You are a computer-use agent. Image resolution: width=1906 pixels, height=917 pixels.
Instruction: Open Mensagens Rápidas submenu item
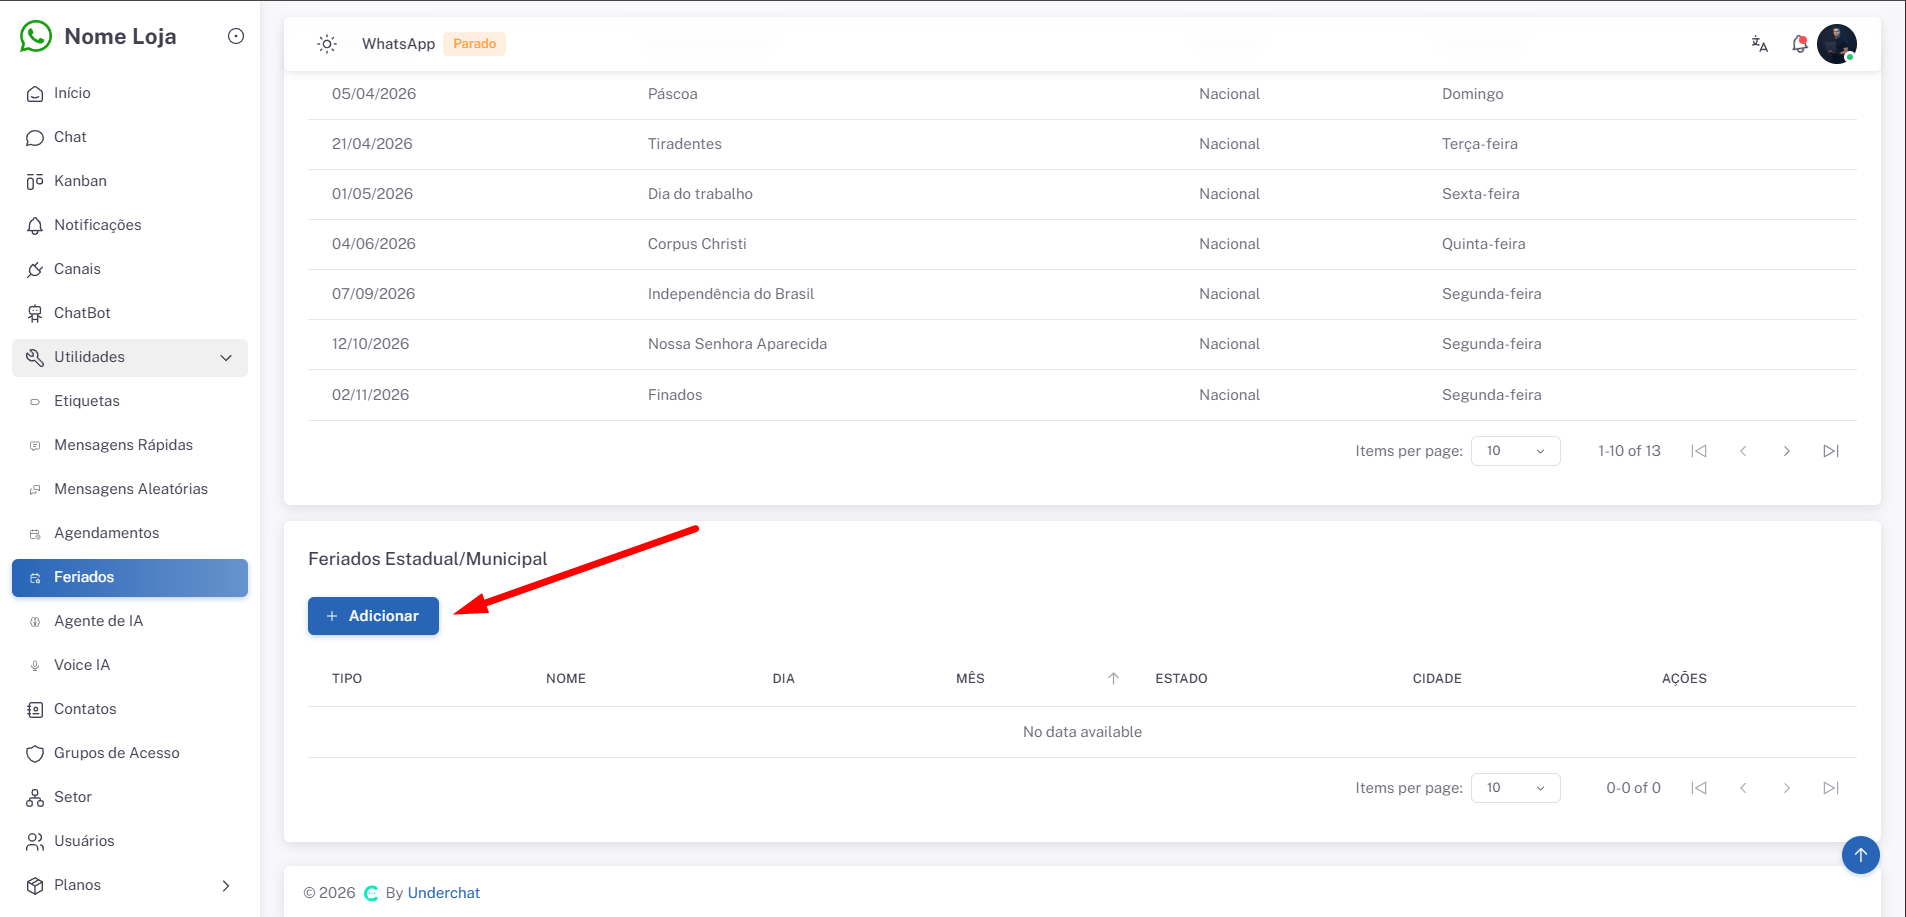pos(130,445)
